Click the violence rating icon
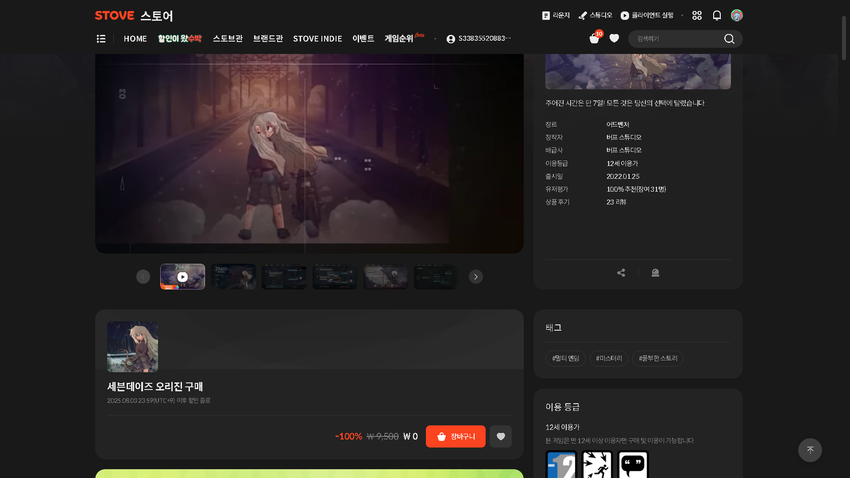 (597, 464)
